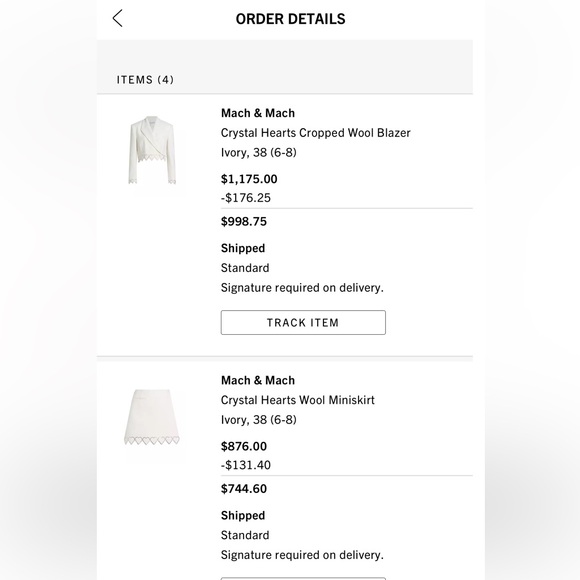
Task: Tap the blazer Shipped status label
Action: tap(243, 248)
